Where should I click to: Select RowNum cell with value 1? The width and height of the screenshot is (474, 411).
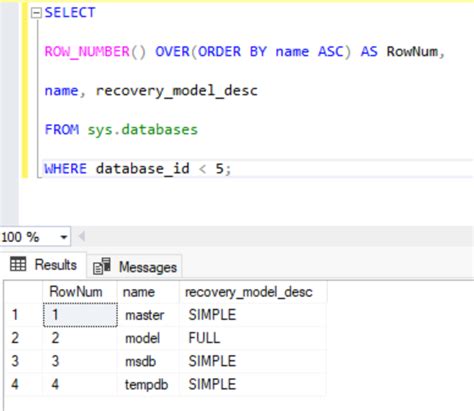(80, 315)
